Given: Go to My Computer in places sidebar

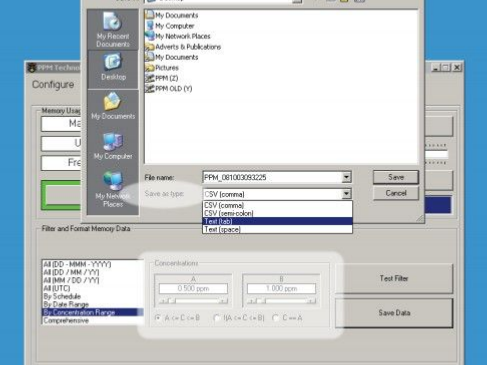Looking at the screenshot, I should click(x=113, y=147).
